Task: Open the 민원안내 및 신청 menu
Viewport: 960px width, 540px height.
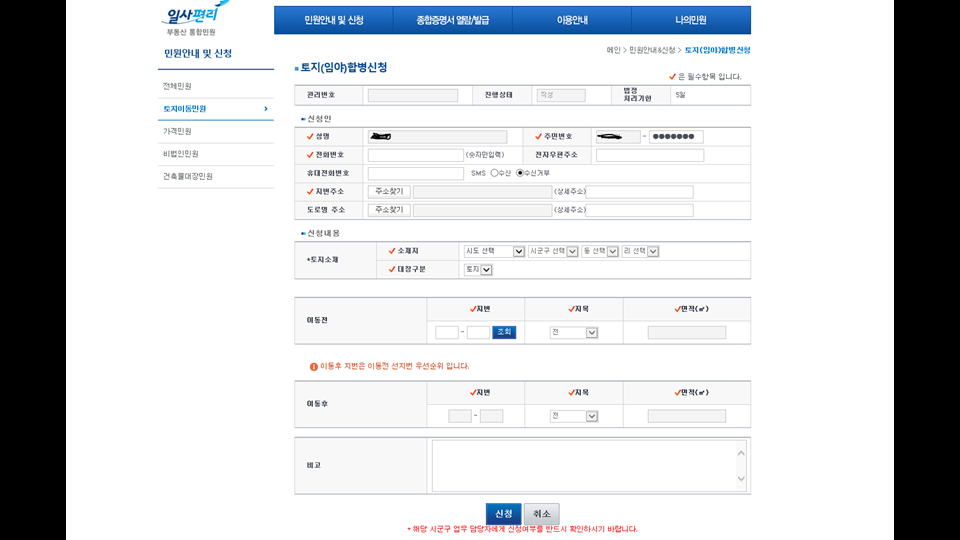Action: coord(334,20)
